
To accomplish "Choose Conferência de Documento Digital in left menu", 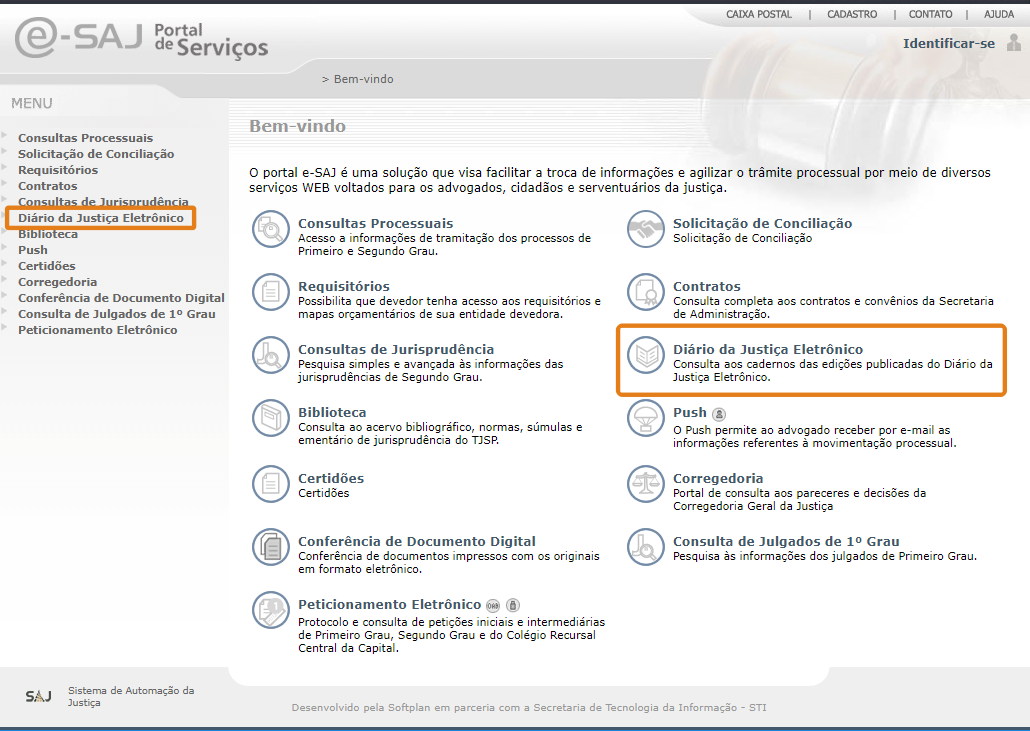I will pos(121,298).
